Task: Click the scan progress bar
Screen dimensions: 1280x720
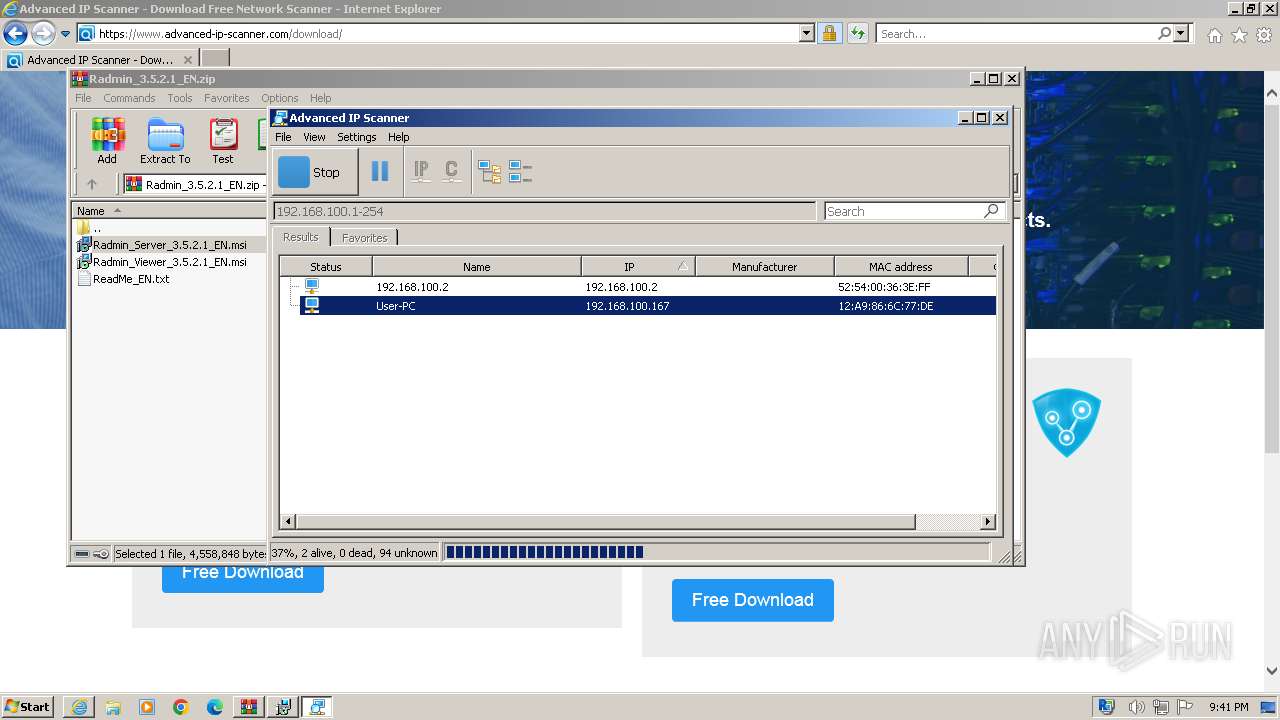Action: 716,552
